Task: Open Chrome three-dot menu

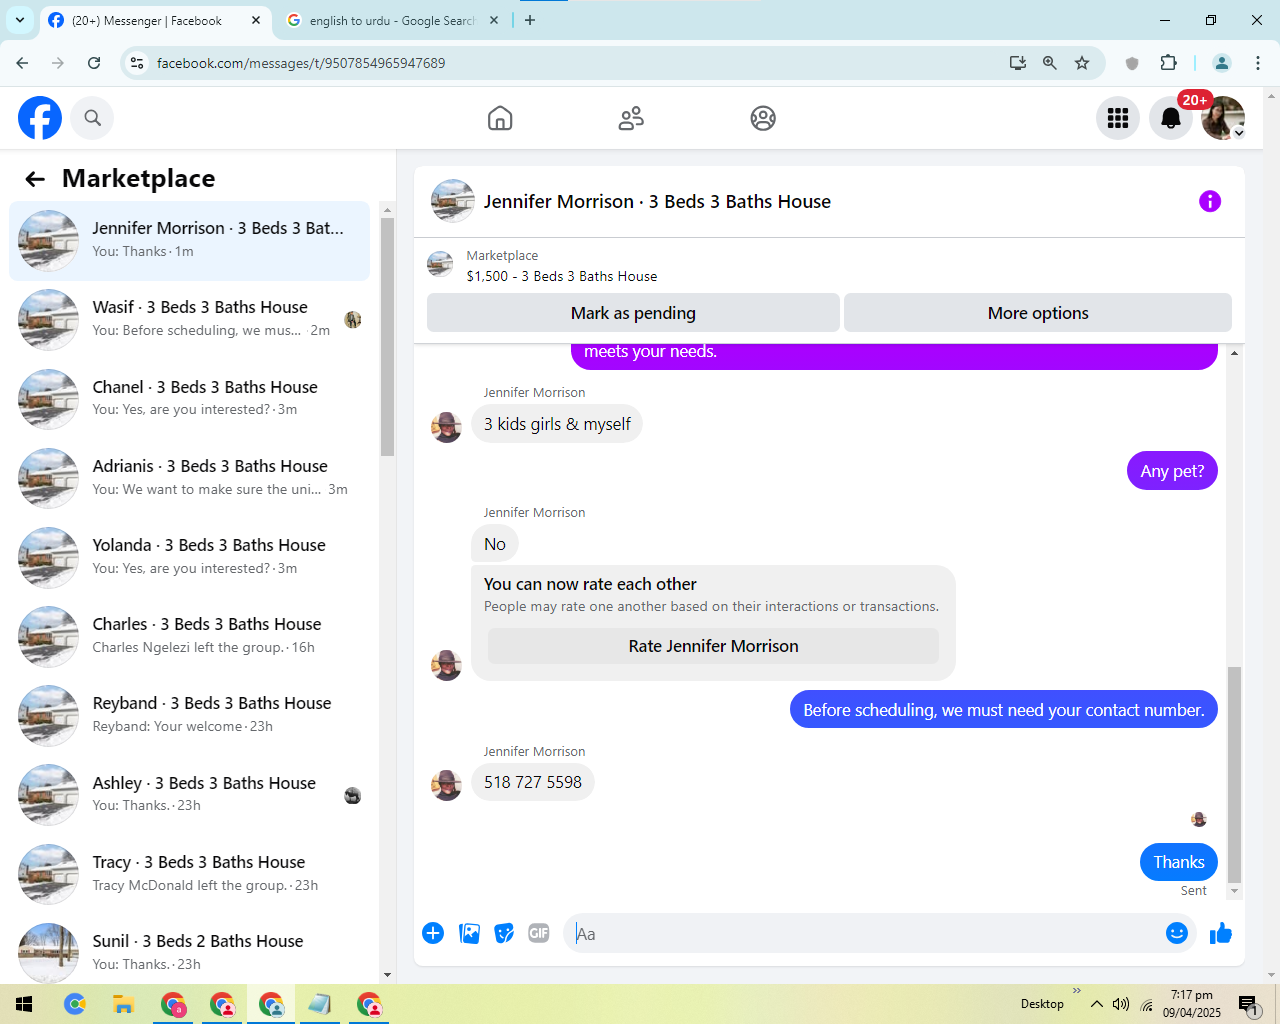Action: tap(1258, 63)
